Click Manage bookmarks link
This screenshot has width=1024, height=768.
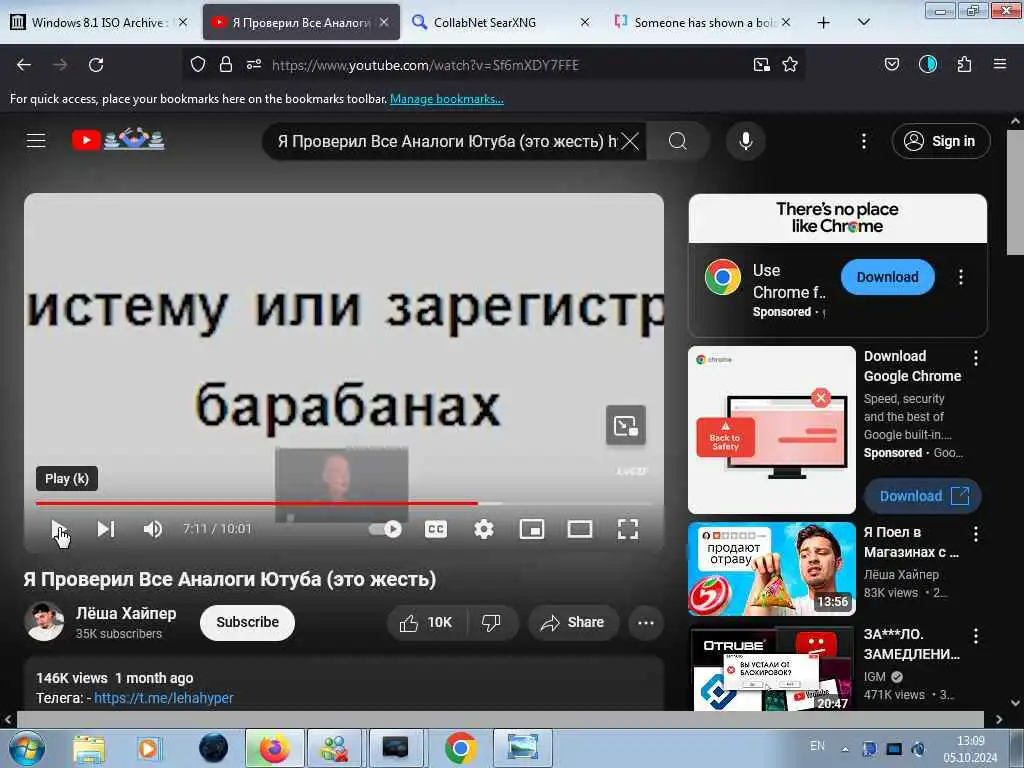[x=447, y=99]
